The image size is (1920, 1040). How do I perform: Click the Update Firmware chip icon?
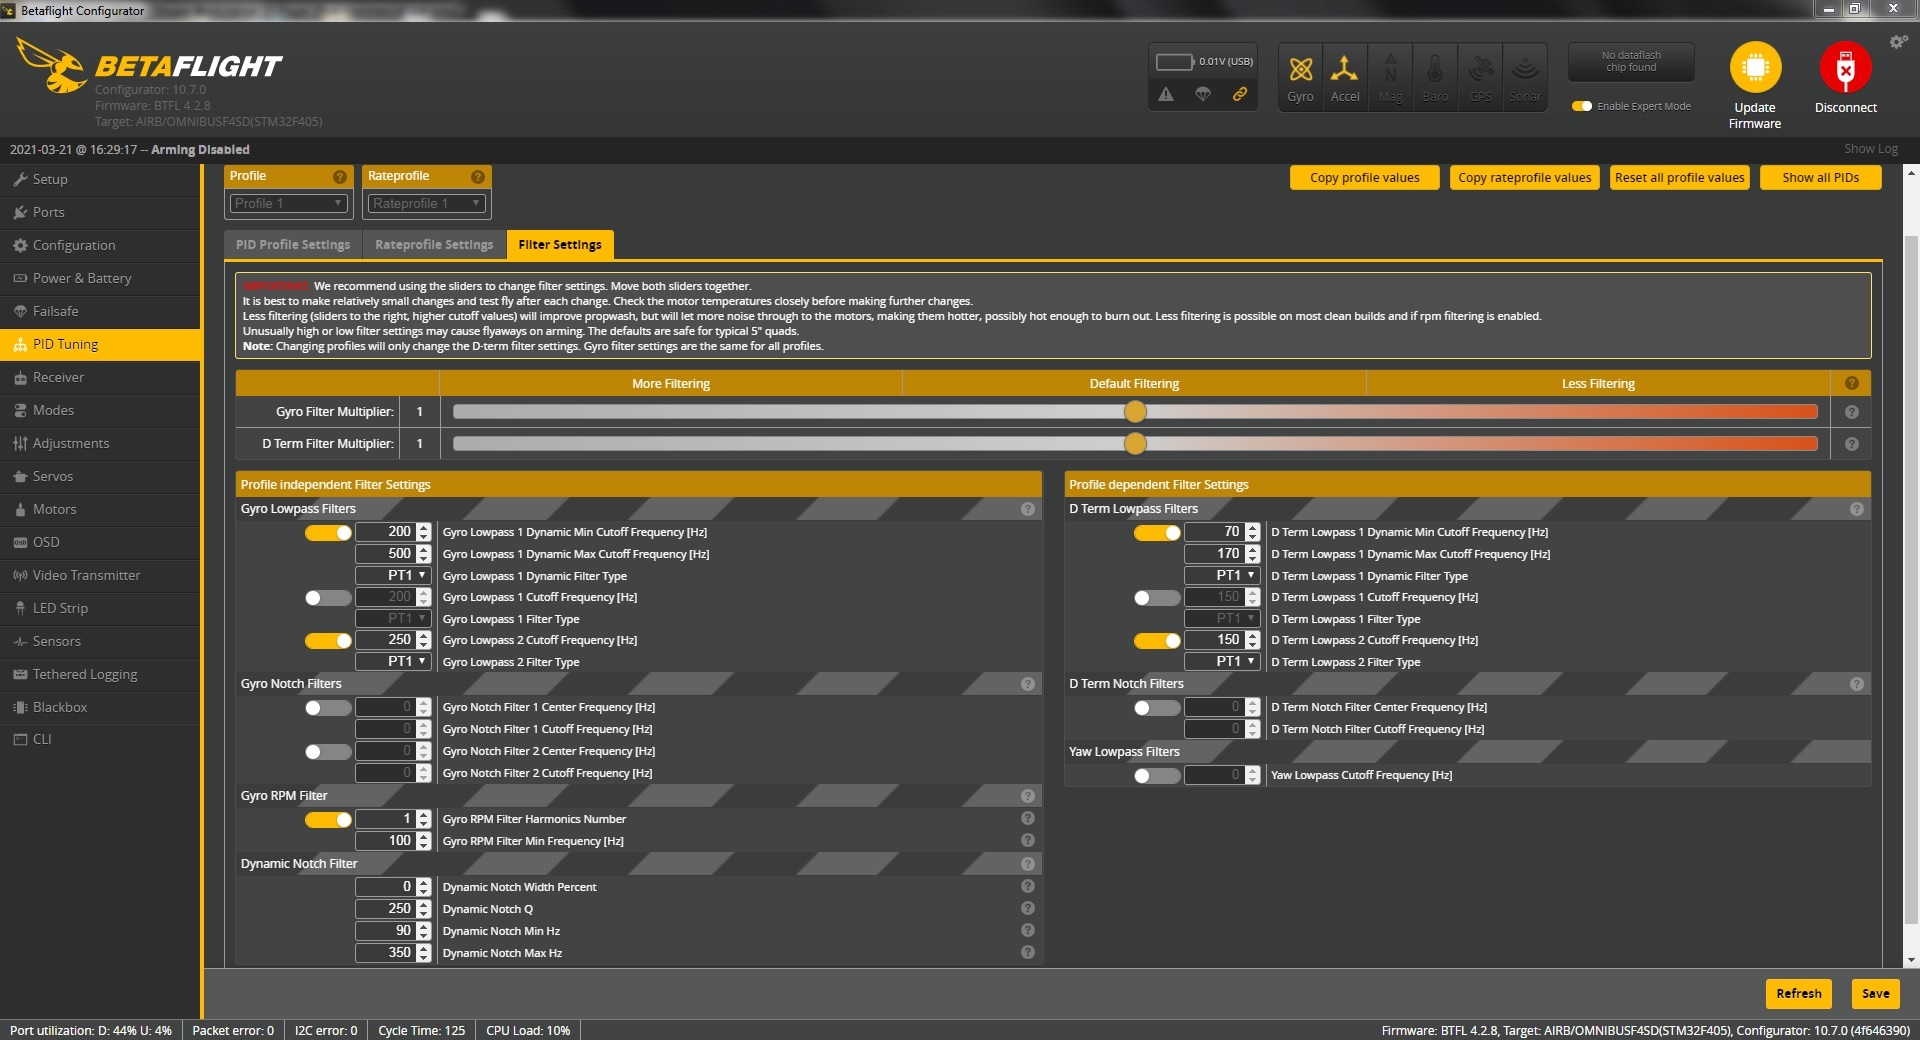click(x=1755, y=67)
